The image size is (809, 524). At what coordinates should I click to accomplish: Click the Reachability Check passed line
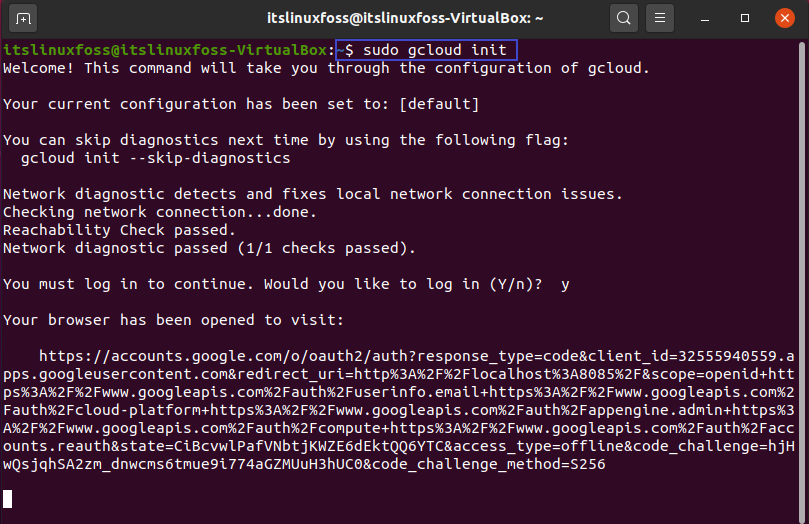tap(119, 230)
